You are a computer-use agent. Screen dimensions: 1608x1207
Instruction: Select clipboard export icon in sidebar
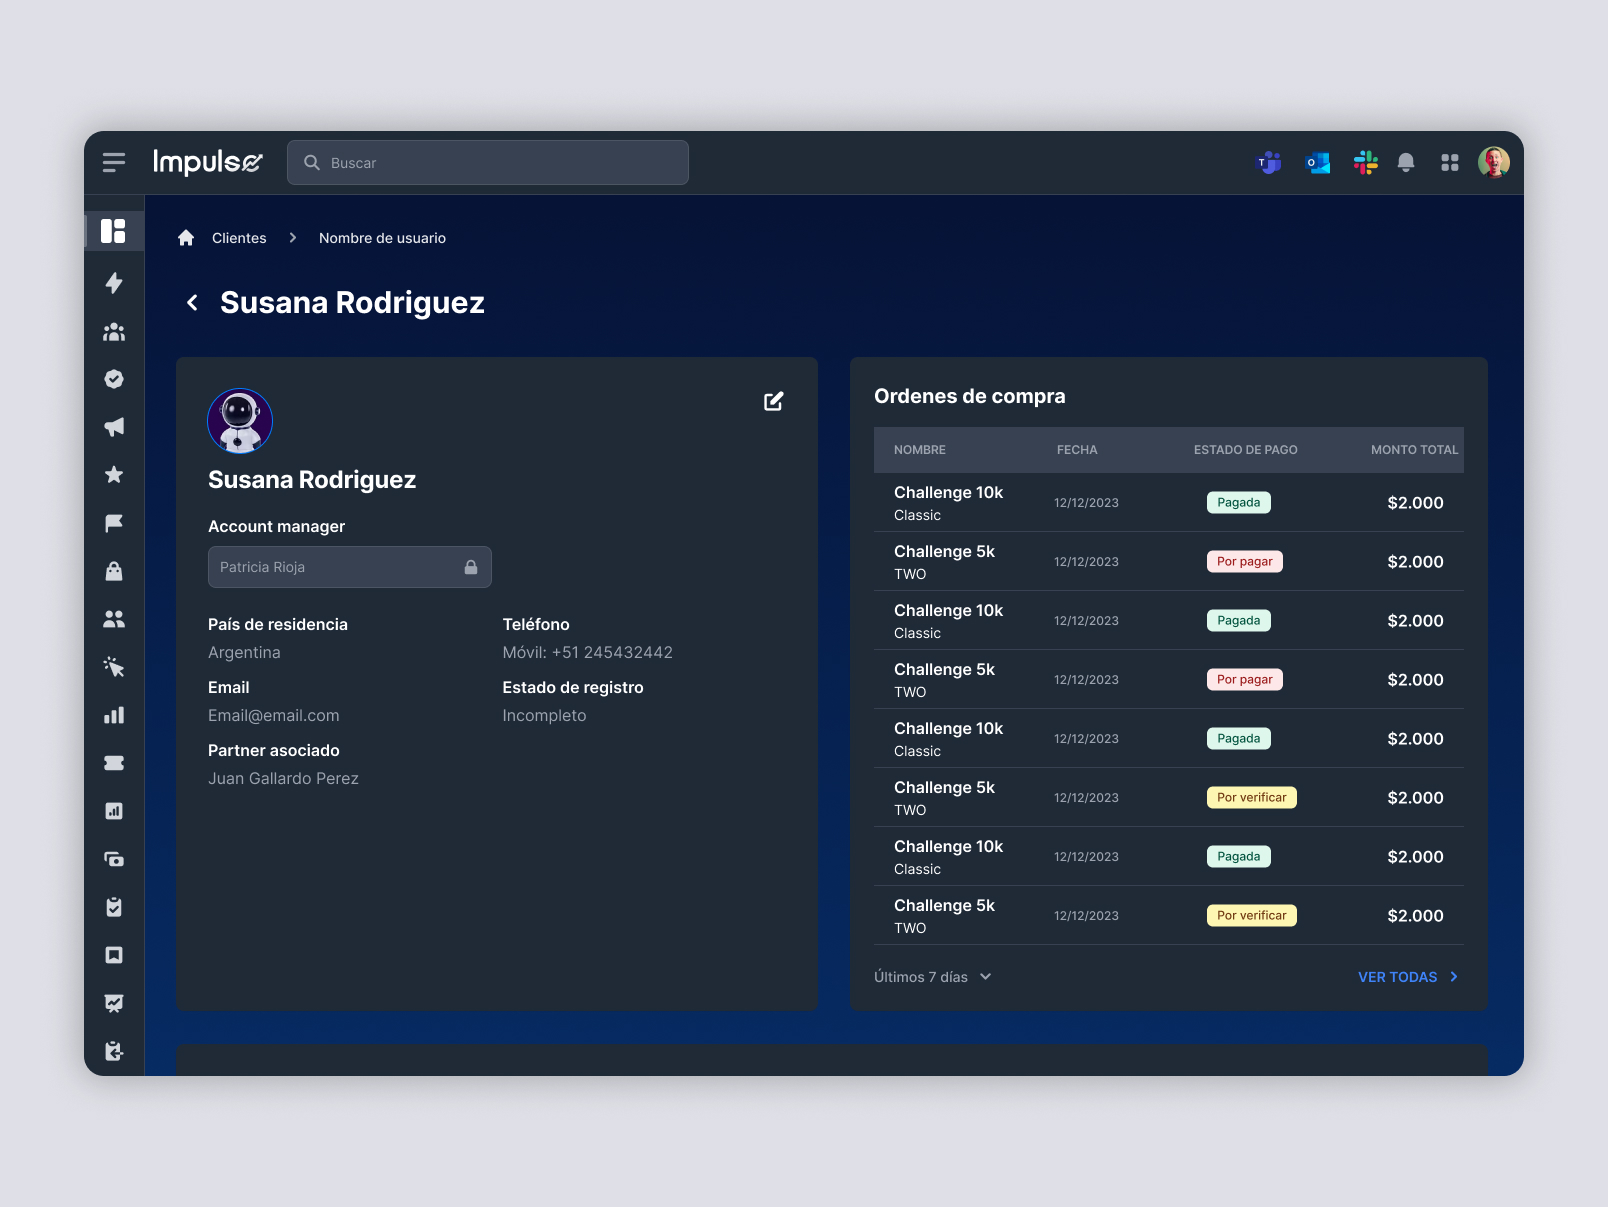coord(114,1051)
